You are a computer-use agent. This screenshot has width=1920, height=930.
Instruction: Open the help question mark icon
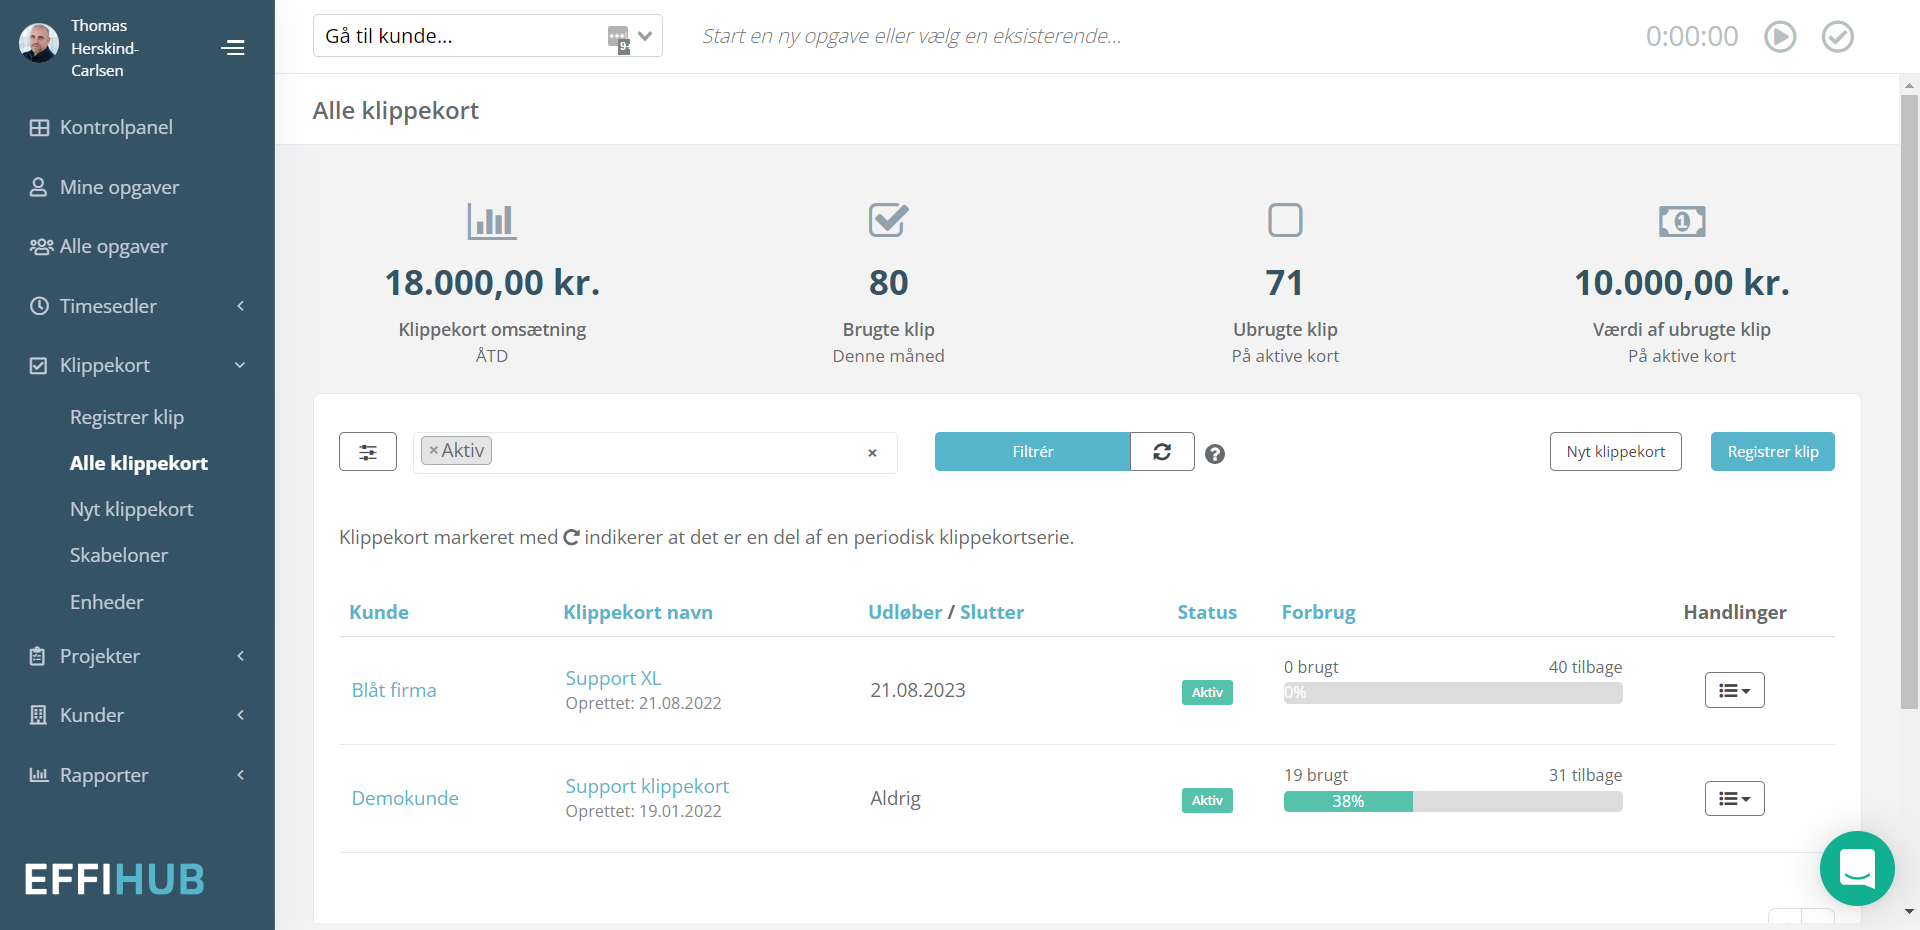tap(1215, 454)
